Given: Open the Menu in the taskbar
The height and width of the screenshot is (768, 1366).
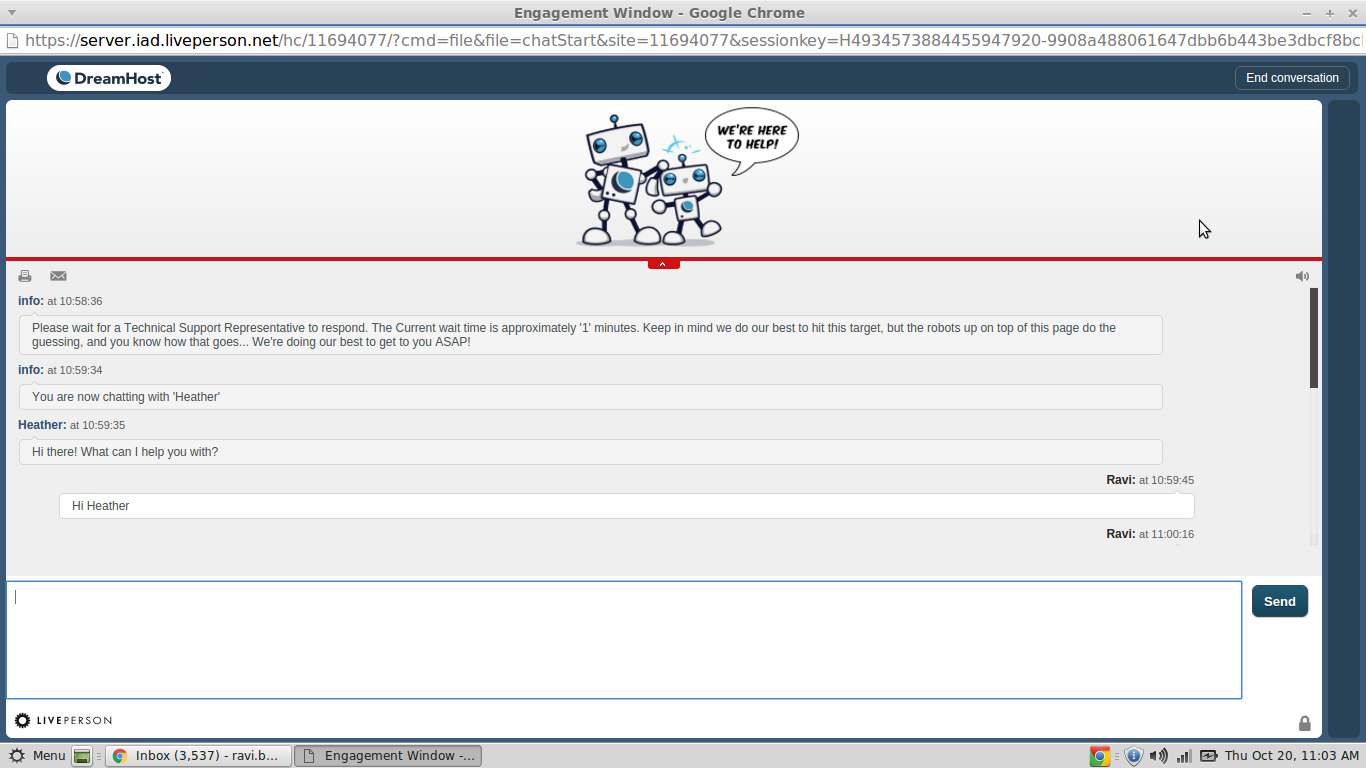Looking at the screenshot, I should coord(40,756).
